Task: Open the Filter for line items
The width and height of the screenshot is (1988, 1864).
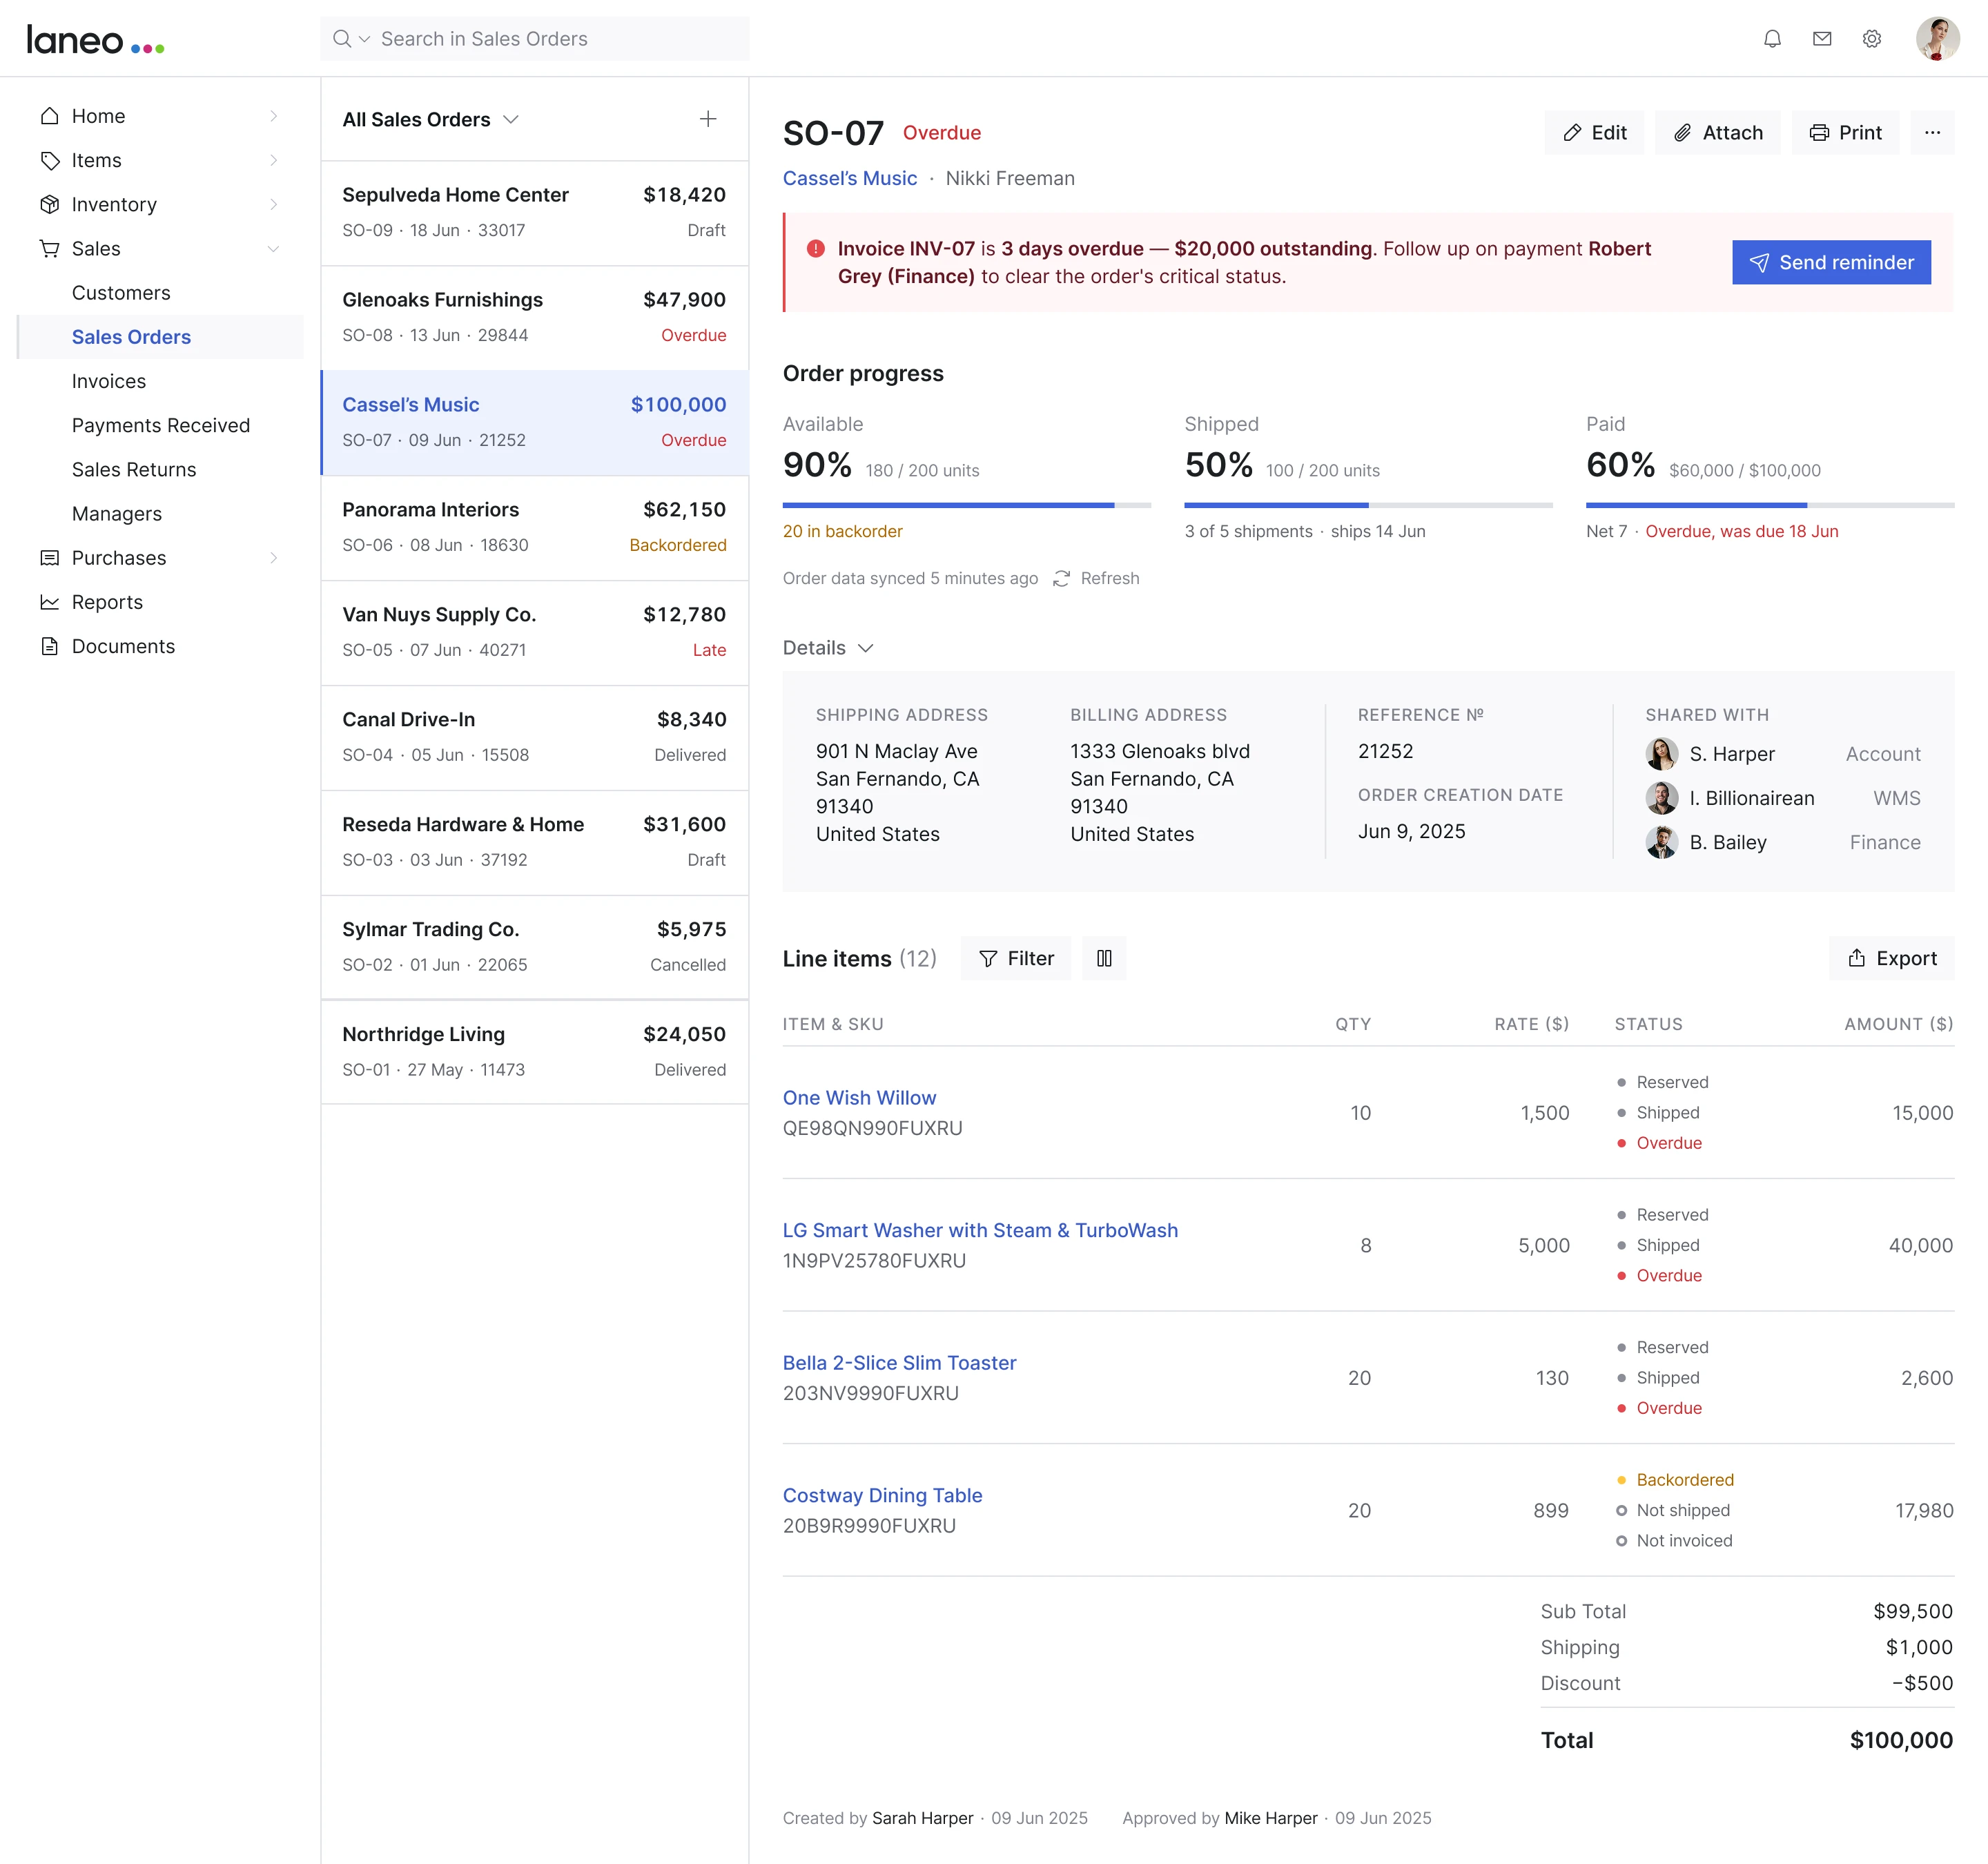Action: click(x=1015, y=958)
